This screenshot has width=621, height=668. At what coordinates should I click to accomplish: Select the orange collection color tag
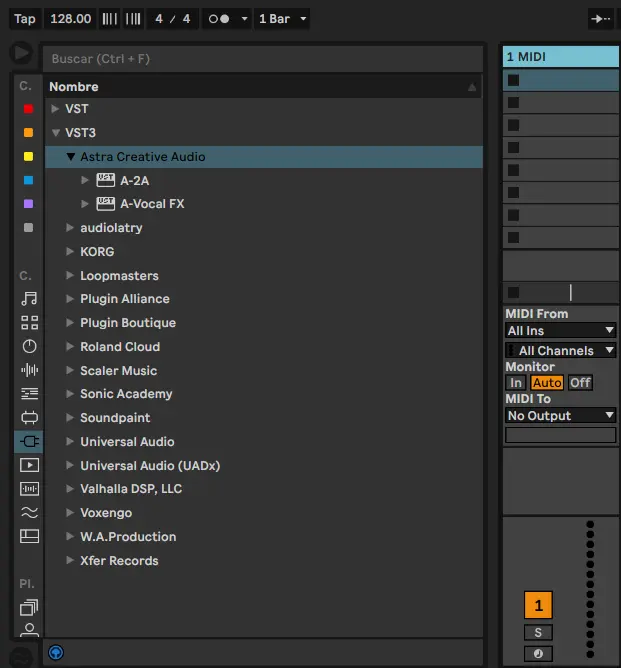pyautogui.click(x=28, y=132)
